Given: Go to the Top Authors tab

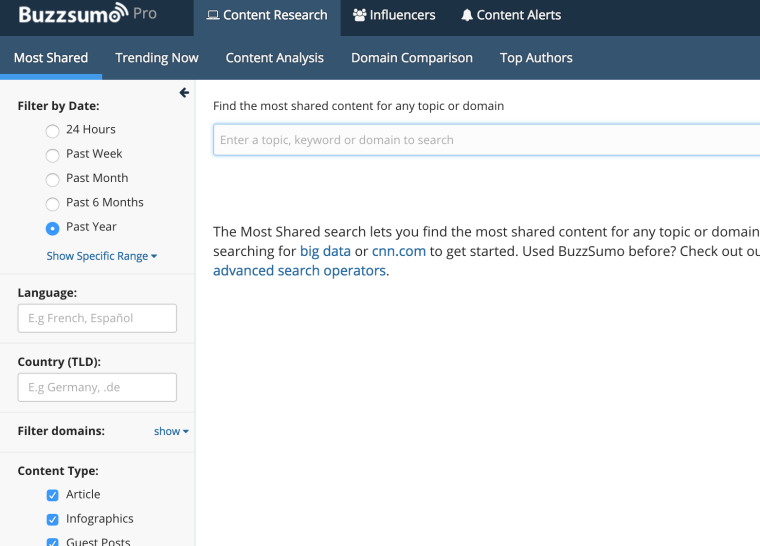Looking at the screenshot, I should coord(536,58).
